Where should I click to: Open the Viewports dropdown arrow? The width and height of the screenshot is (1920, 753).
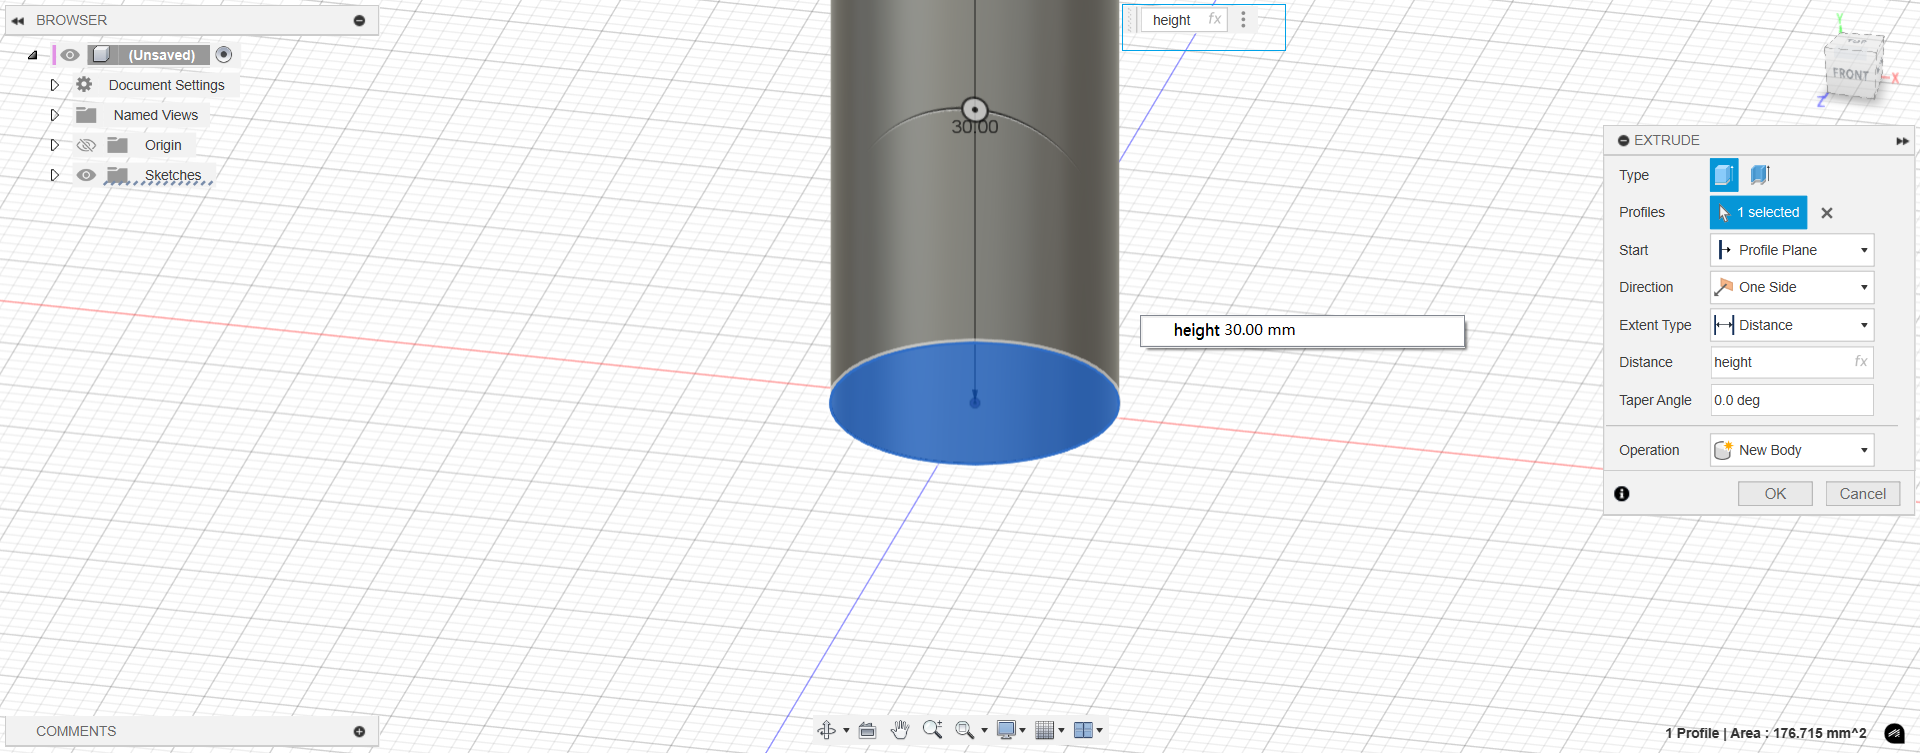tap(1099, 730)
